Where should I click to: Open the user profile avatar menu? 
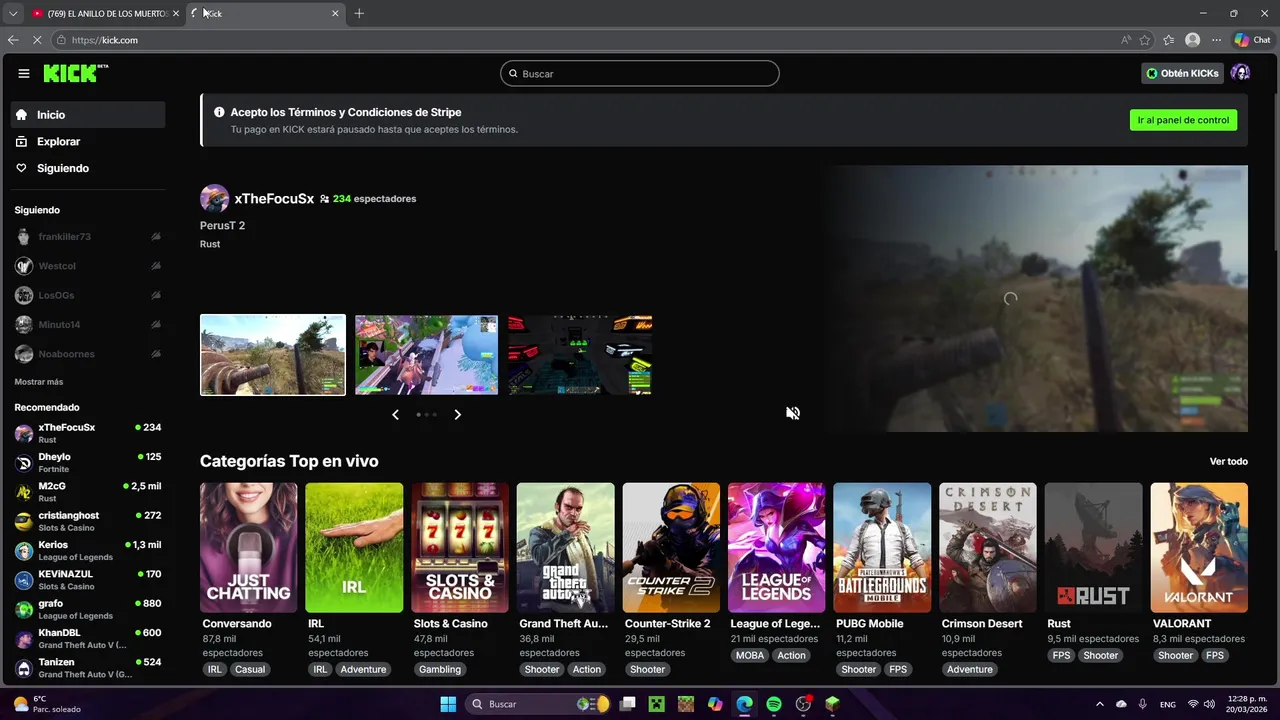click(1240, 73)
